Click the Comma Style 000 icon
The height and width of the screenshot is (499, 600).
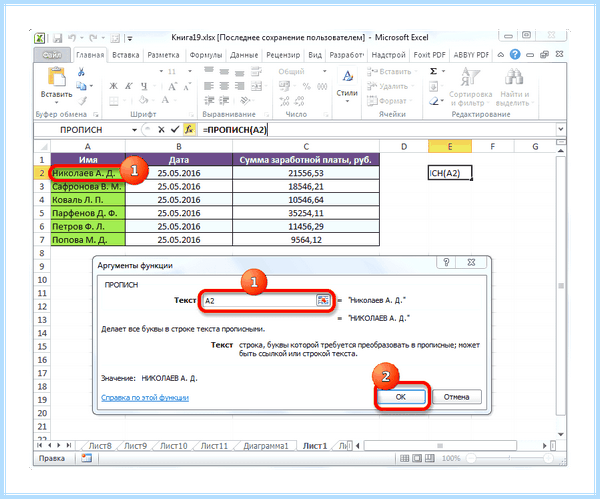click(x=322, y=86)
